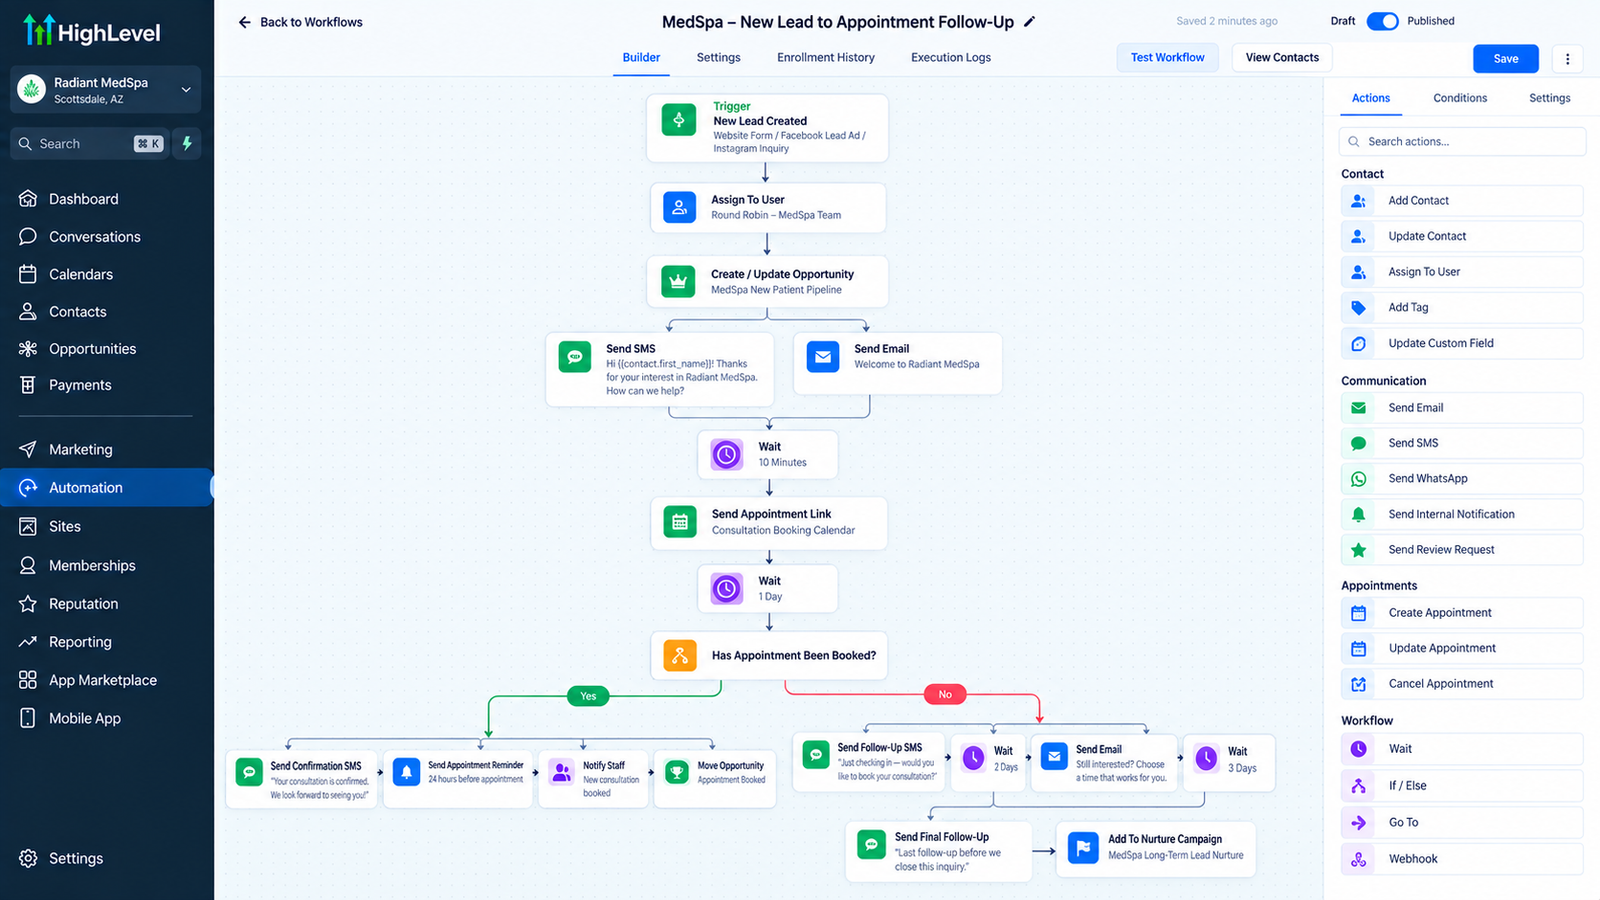The image size is (1600, 900).
Task: Toggle the Draft/Published switch
Action: pyautogui.click(x=1382, y=21)
